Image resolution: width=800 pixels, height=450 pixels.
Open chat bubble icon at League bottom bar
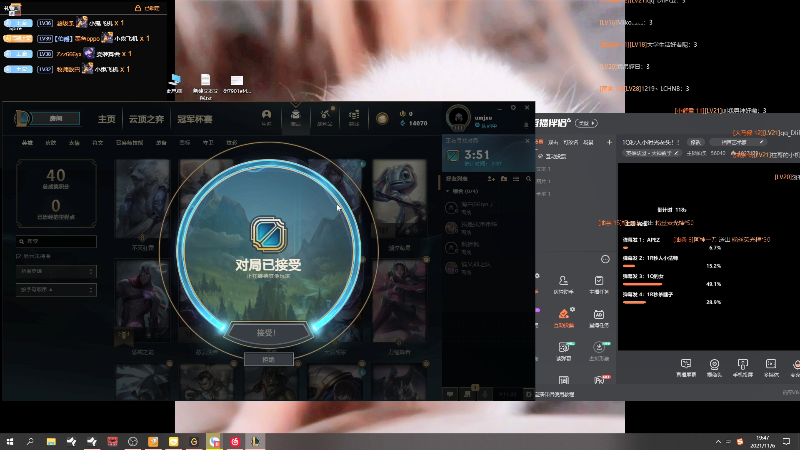pyautogui.click(x=450, y=394)
